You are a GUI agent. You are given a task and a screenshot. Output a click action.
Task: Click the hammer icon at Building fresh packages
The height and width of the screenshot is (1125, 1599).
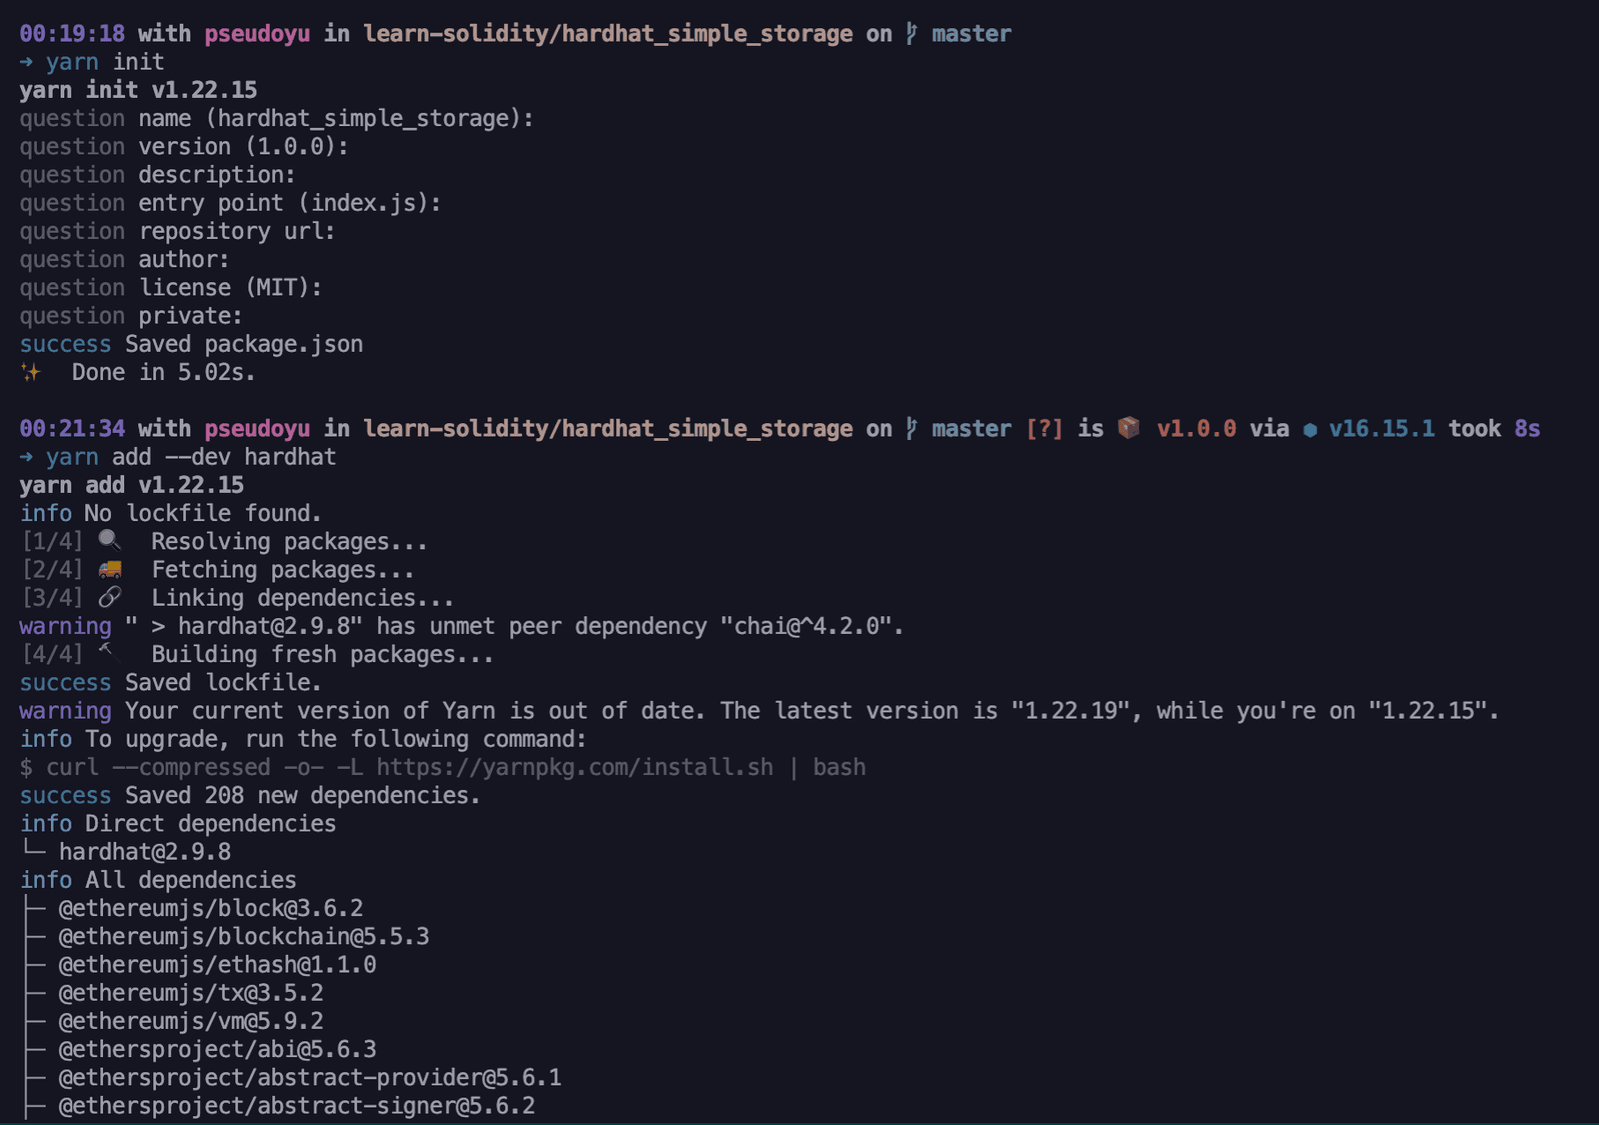click(108, 653)
